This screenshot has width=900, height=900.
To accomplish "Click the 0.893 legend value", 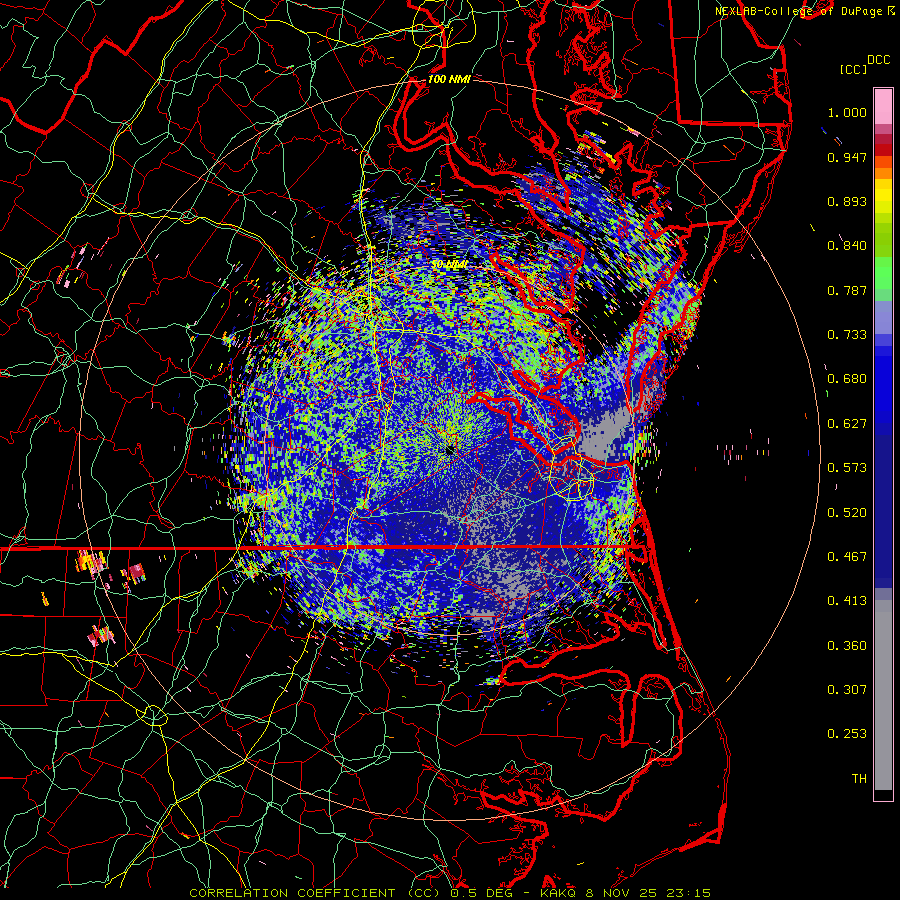I will pos(847,201).
